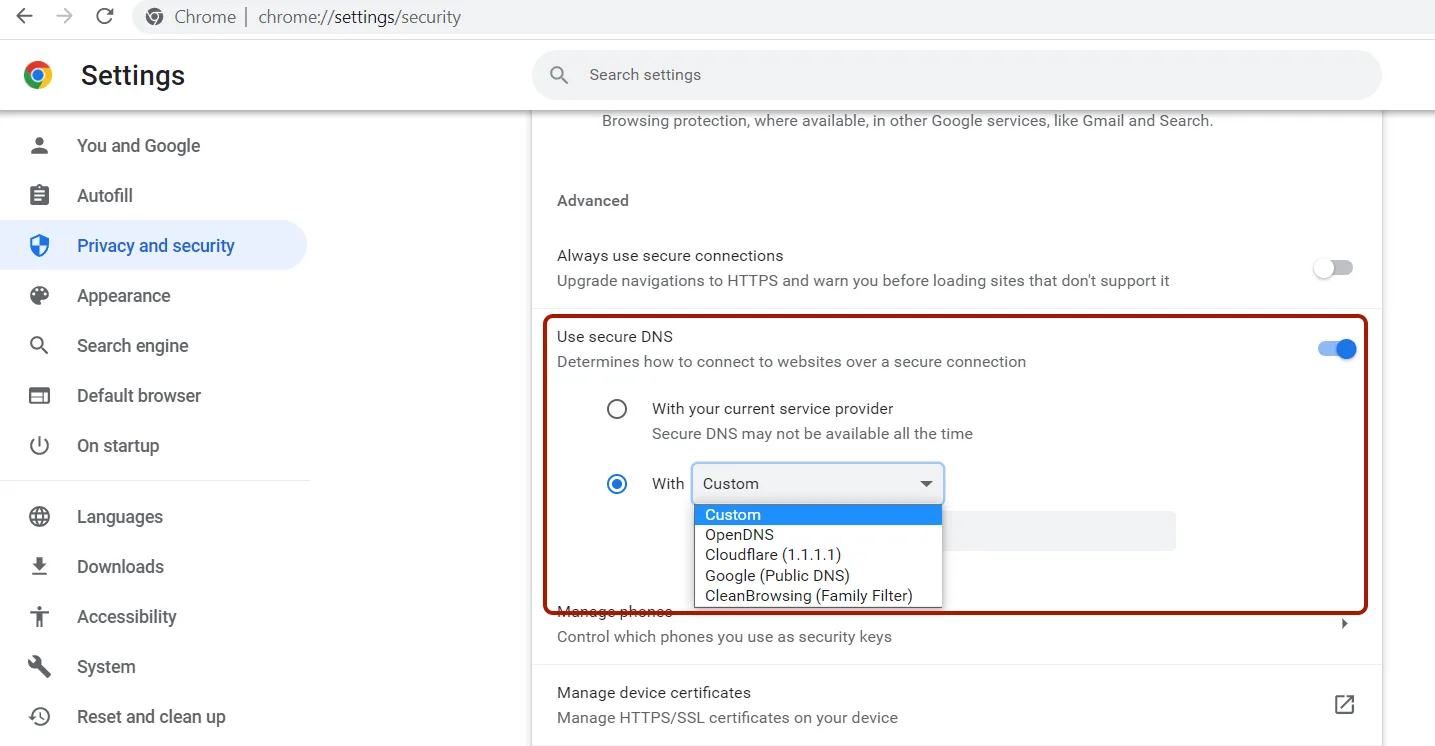Open the secure DNS provider dropdown

pyautogui.click(x=817, y=483)
